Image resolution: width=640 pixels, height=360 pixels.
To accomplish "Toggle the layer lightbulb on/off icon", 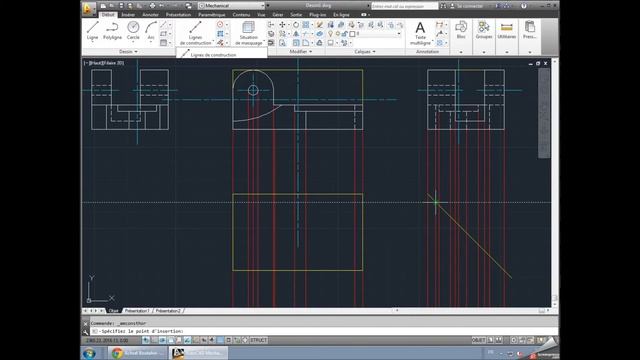I will pos(330,34).
